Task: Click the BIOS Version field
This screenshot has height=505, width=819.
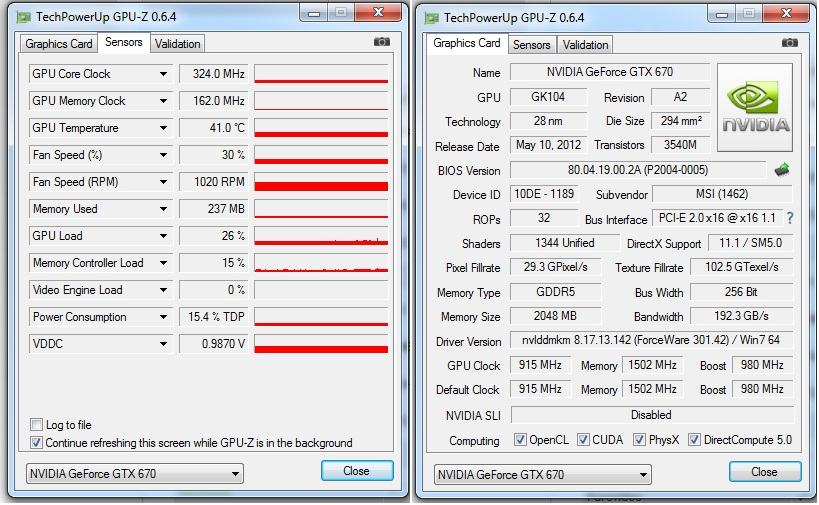Action: pyautogui.click(x=638, y=170)
